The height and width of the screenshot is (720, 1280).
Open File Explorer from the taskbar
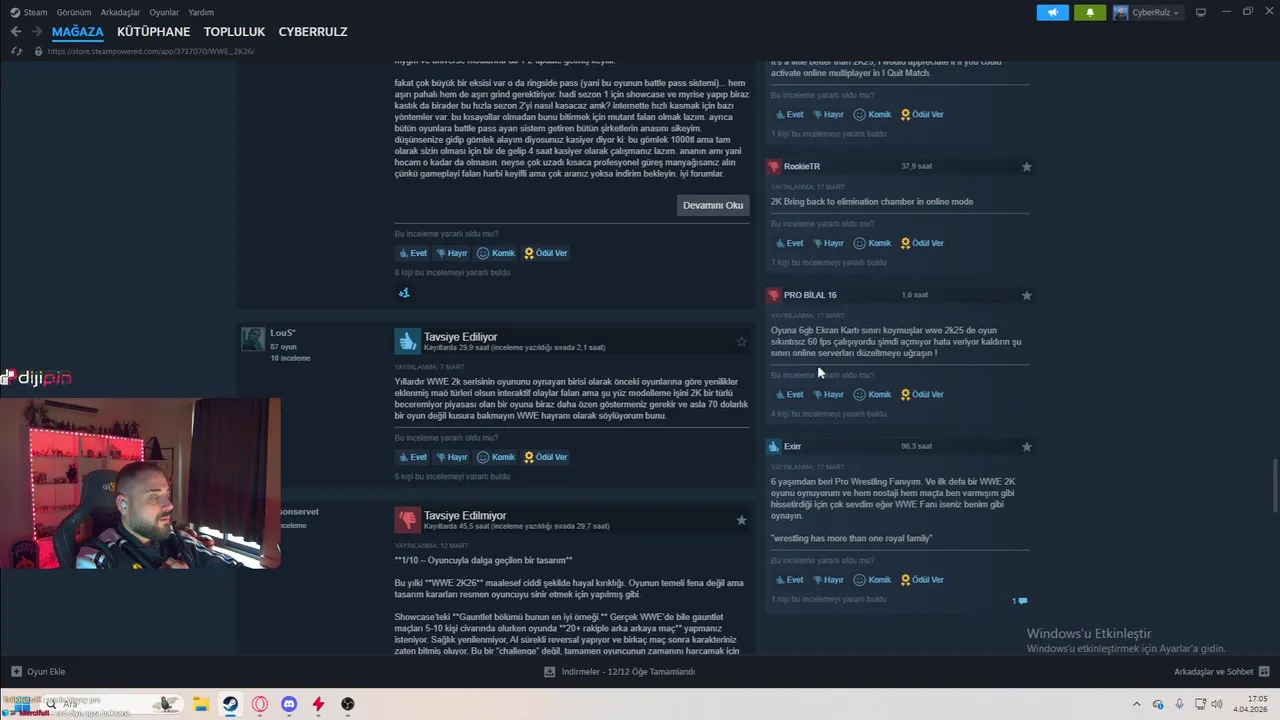[x=200, y=704]
